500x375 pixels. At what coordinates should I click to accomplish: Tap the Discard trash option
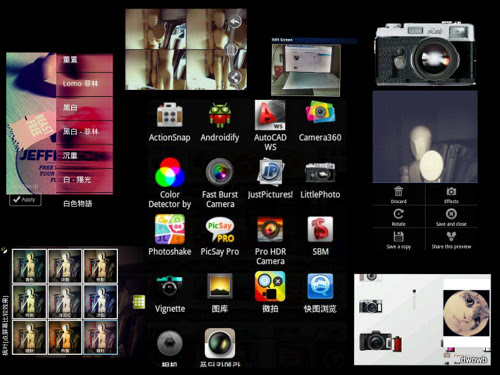pyautogui.click(x=399, y=195)
